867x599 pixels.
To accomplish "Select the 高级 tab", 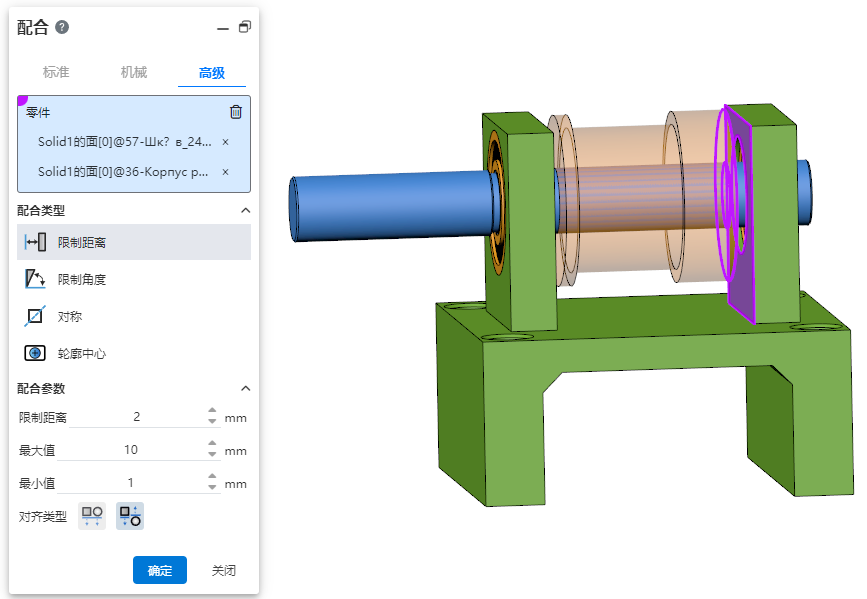I will pos(212,73).
